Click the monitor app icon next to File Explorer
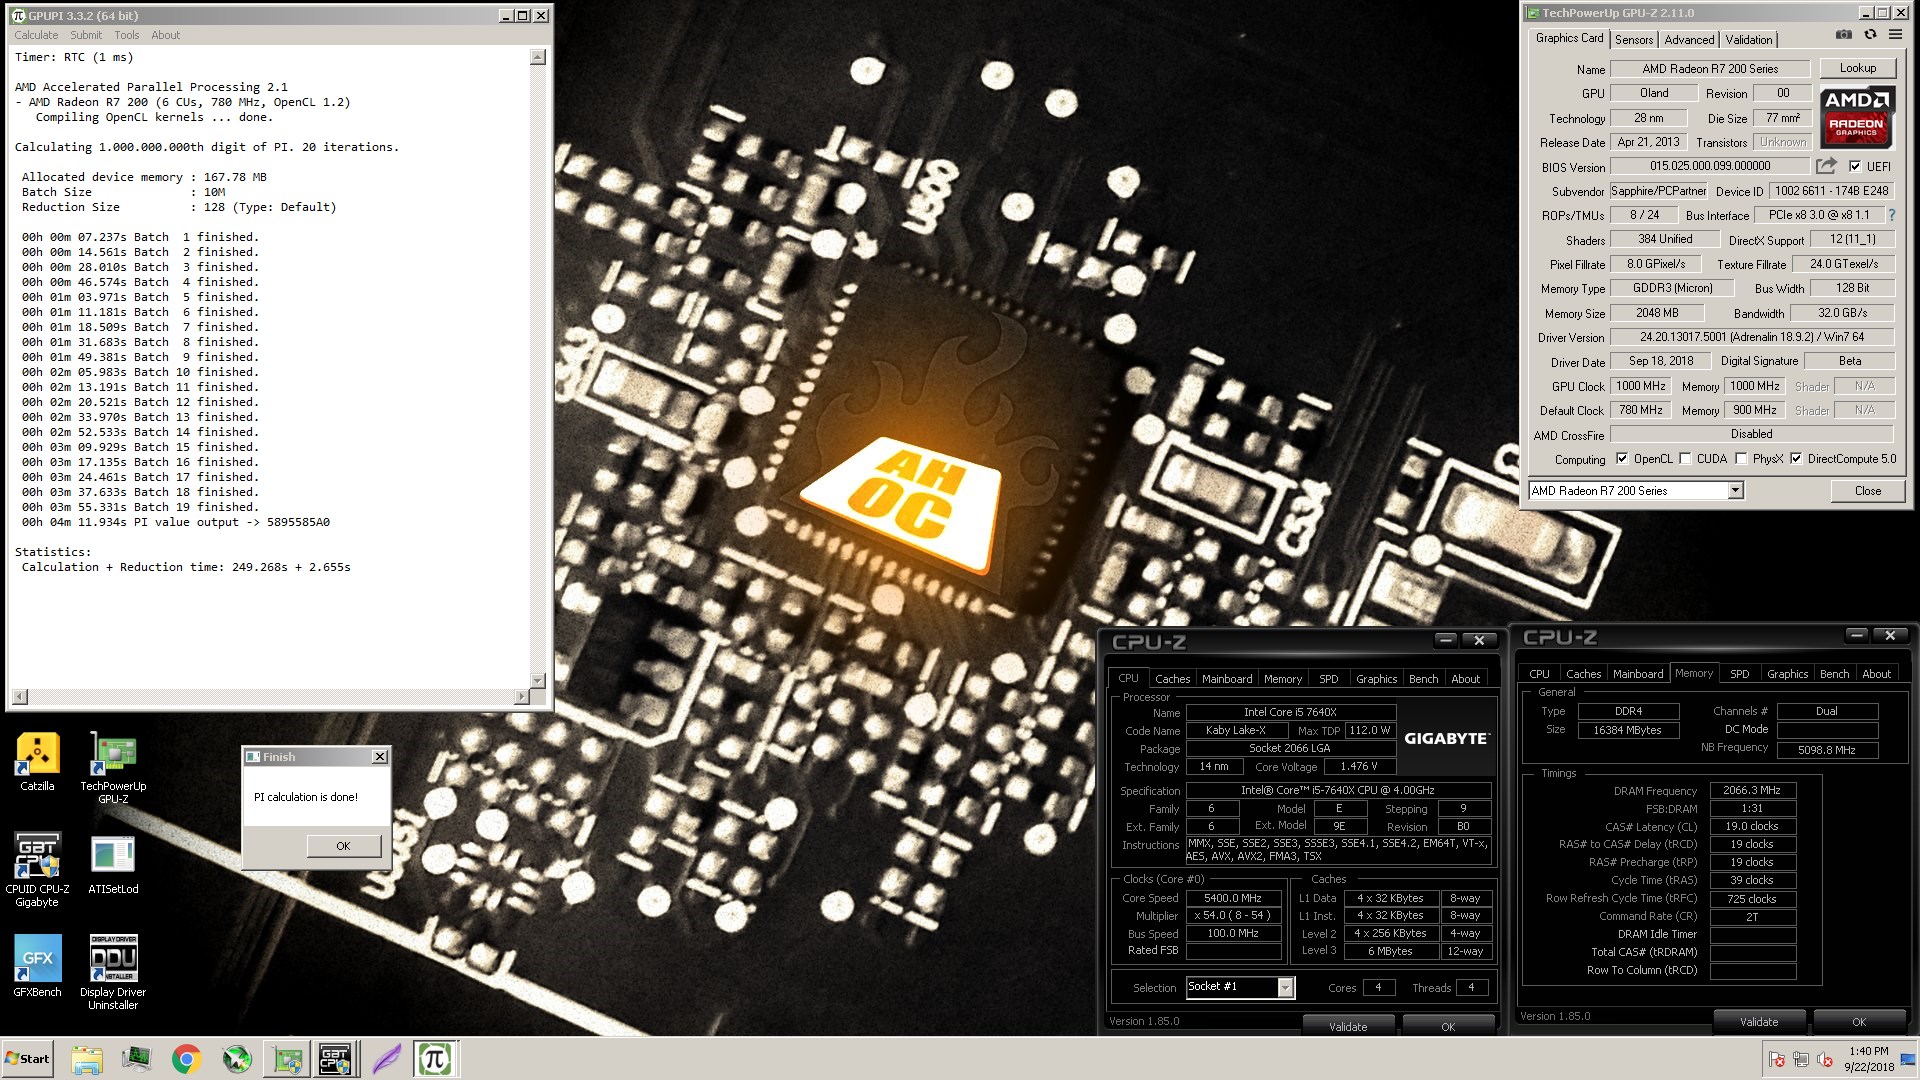The image size is (1920, 1080). (137, 1059)
